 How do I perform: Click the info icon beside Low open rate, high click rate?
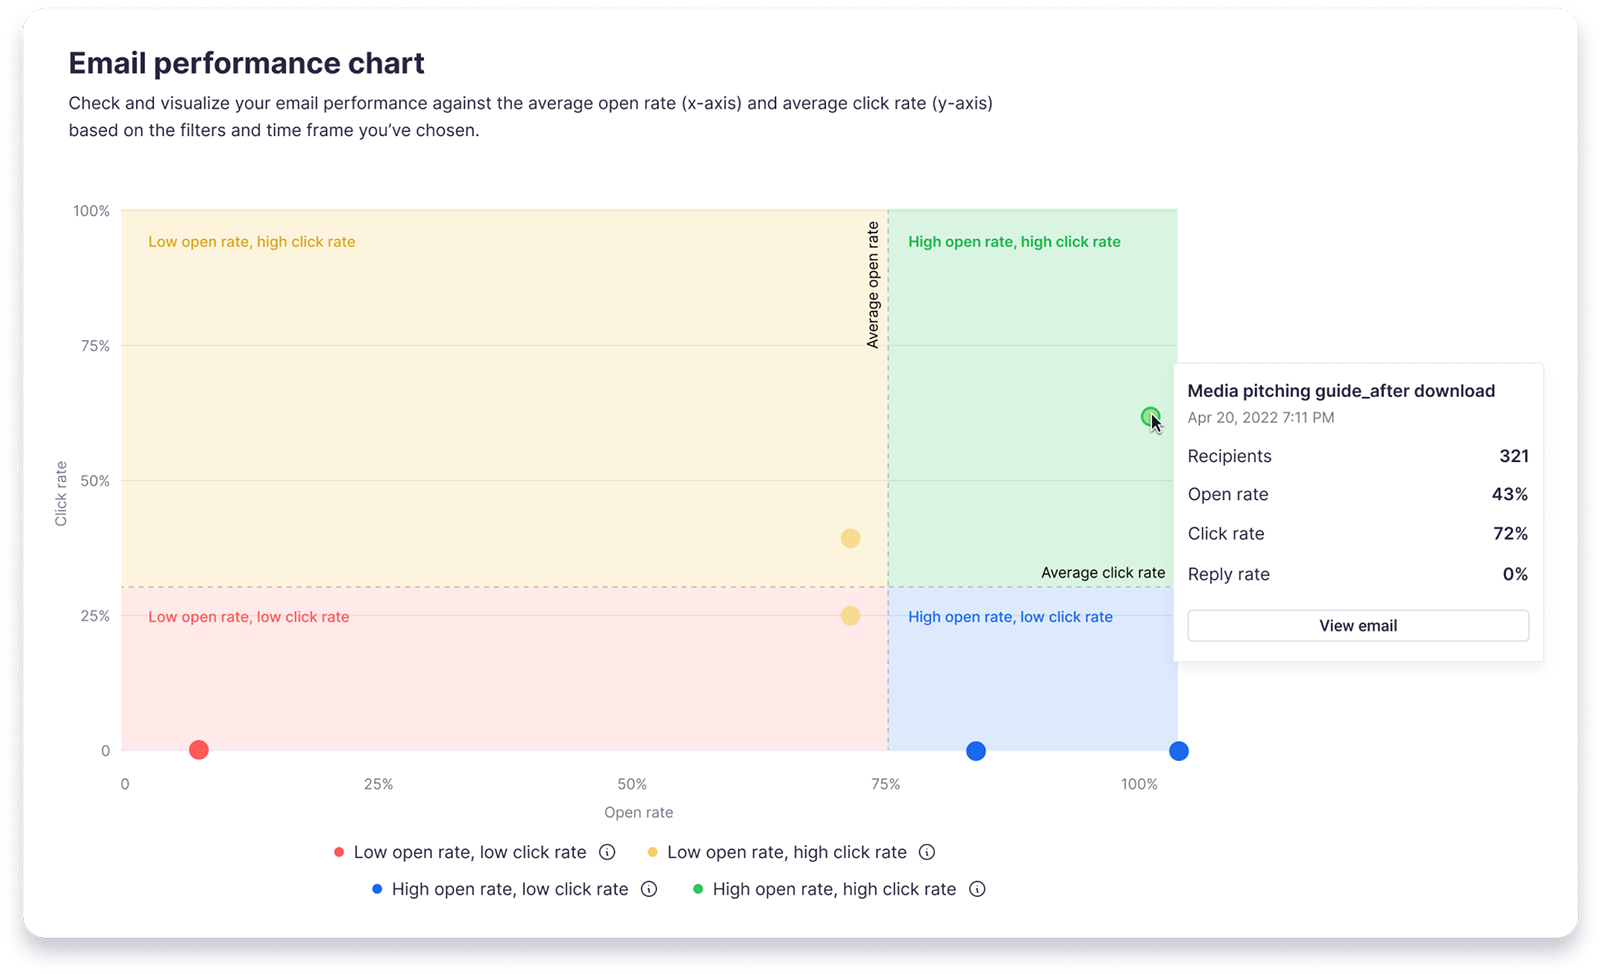[927, 852]
